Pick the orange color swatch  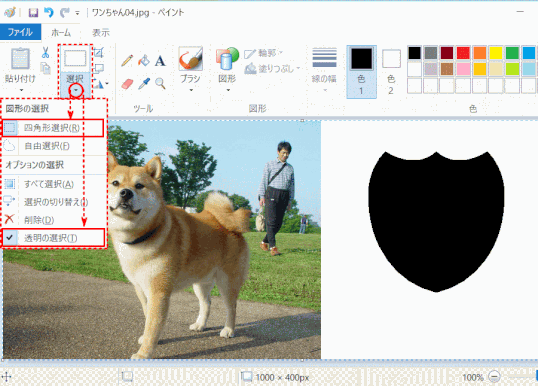point(480,53)
